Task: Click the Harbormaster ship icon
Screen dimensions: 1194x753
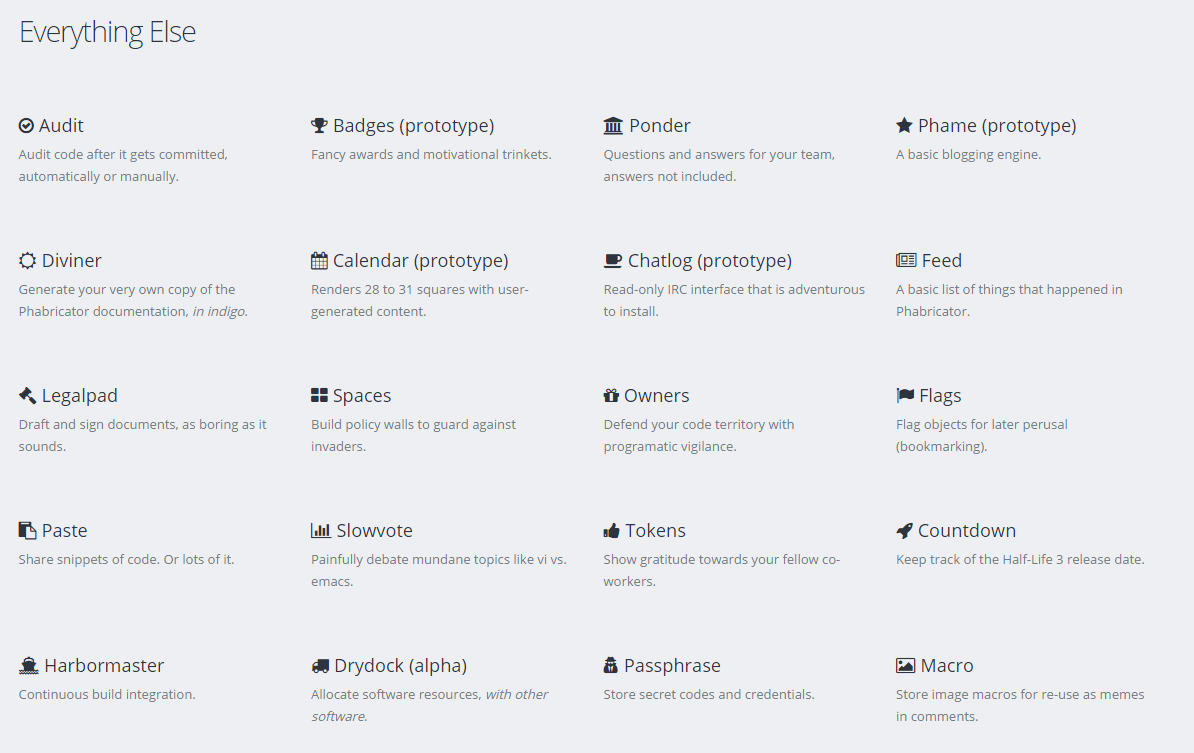Action: pos(28,665)
